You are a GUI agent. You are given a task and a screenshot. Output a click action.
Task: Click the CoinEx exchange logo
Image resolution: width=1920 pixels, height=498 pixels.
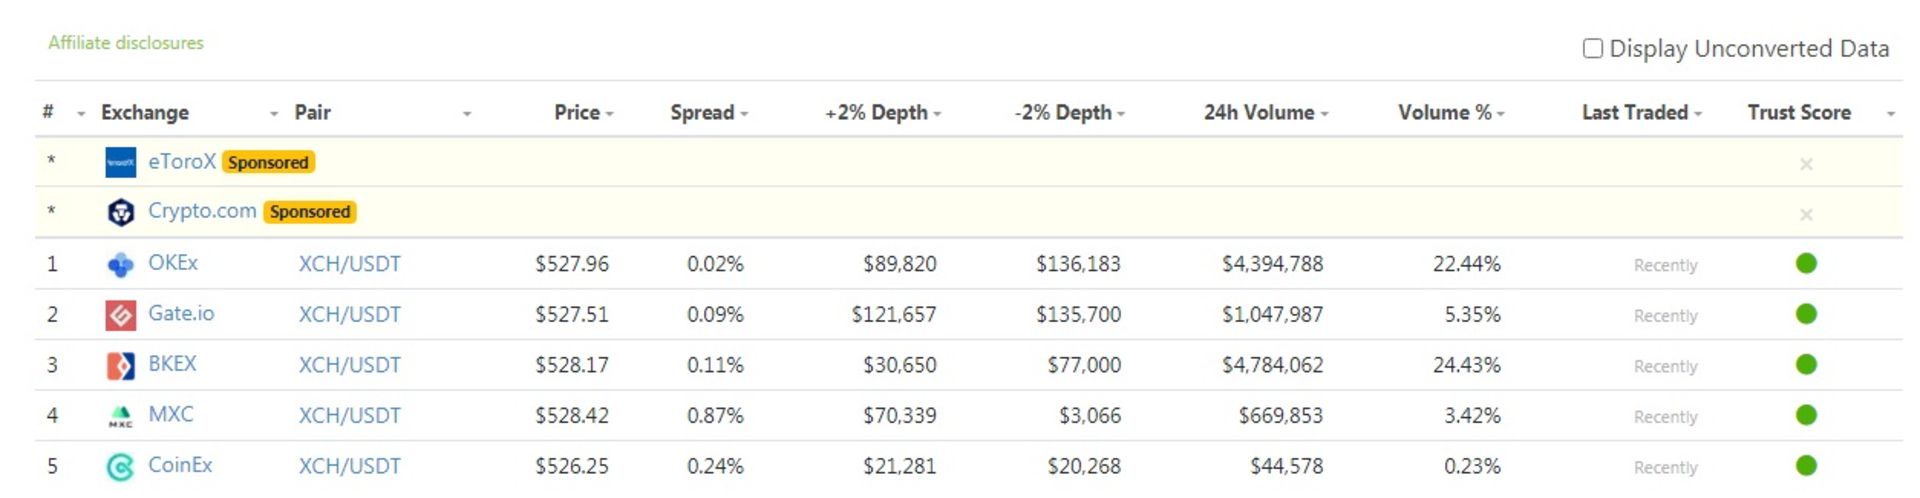click(120, 466)
